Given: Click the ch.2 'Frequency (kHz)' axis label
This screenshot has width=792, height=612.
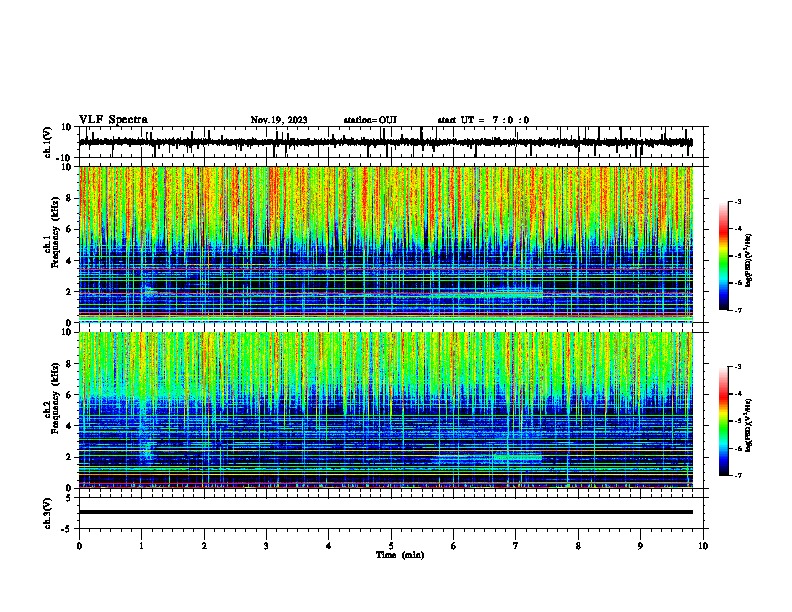Looking at the screenshot, I should click(x=55, y=398).
